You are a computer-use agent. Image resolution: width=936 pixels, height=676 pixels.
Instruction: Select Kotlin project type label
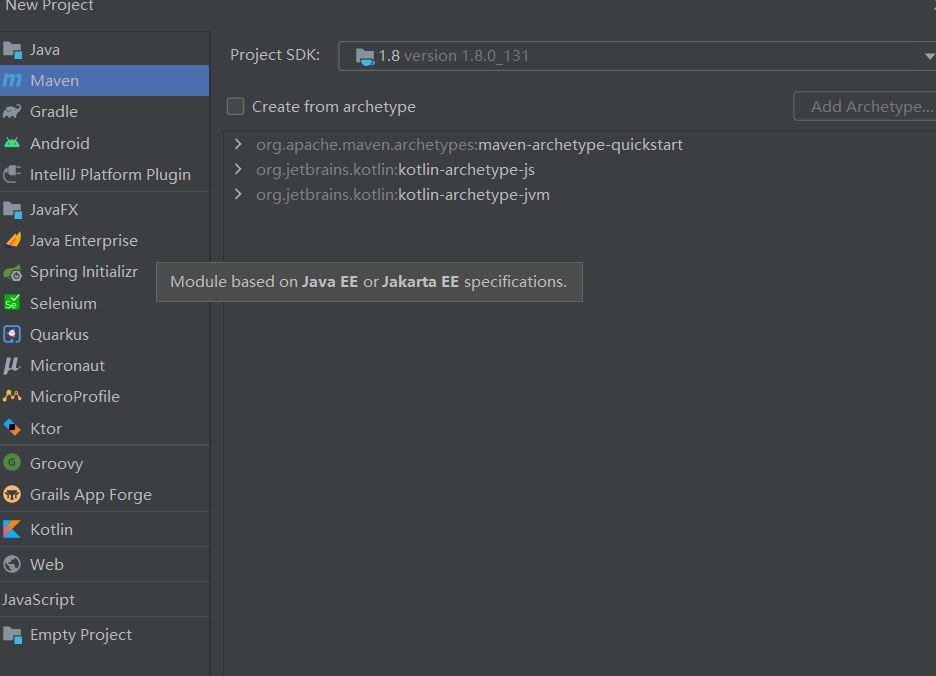51,530
